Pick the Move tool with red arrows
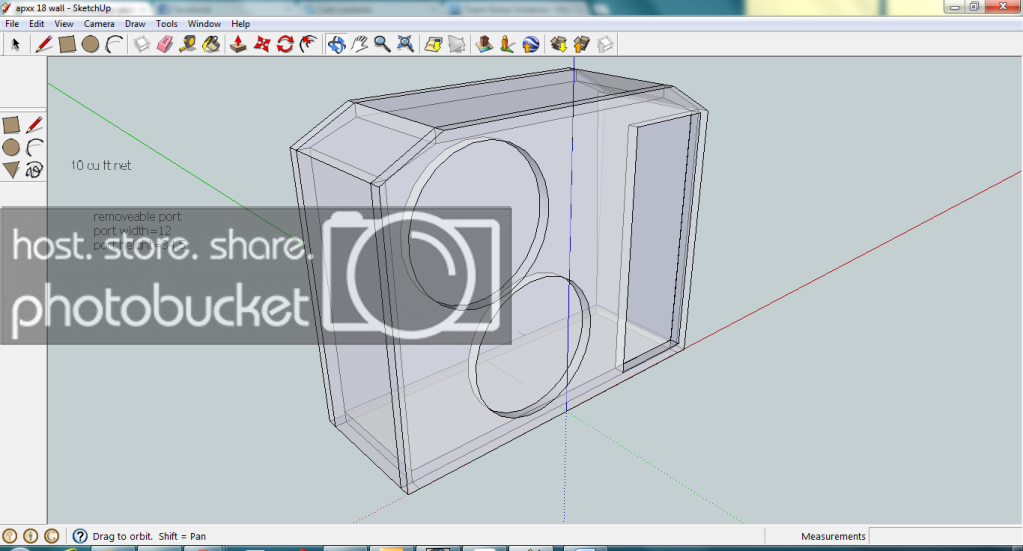The height and width of the screenshot is (551, 1023). tap(262, 44)
